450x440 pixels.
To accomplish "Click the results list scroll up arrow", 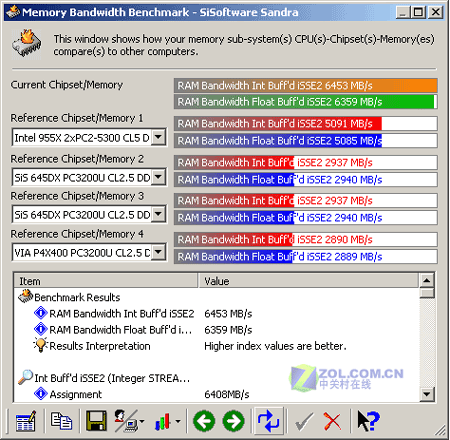I will coord(427,281).
